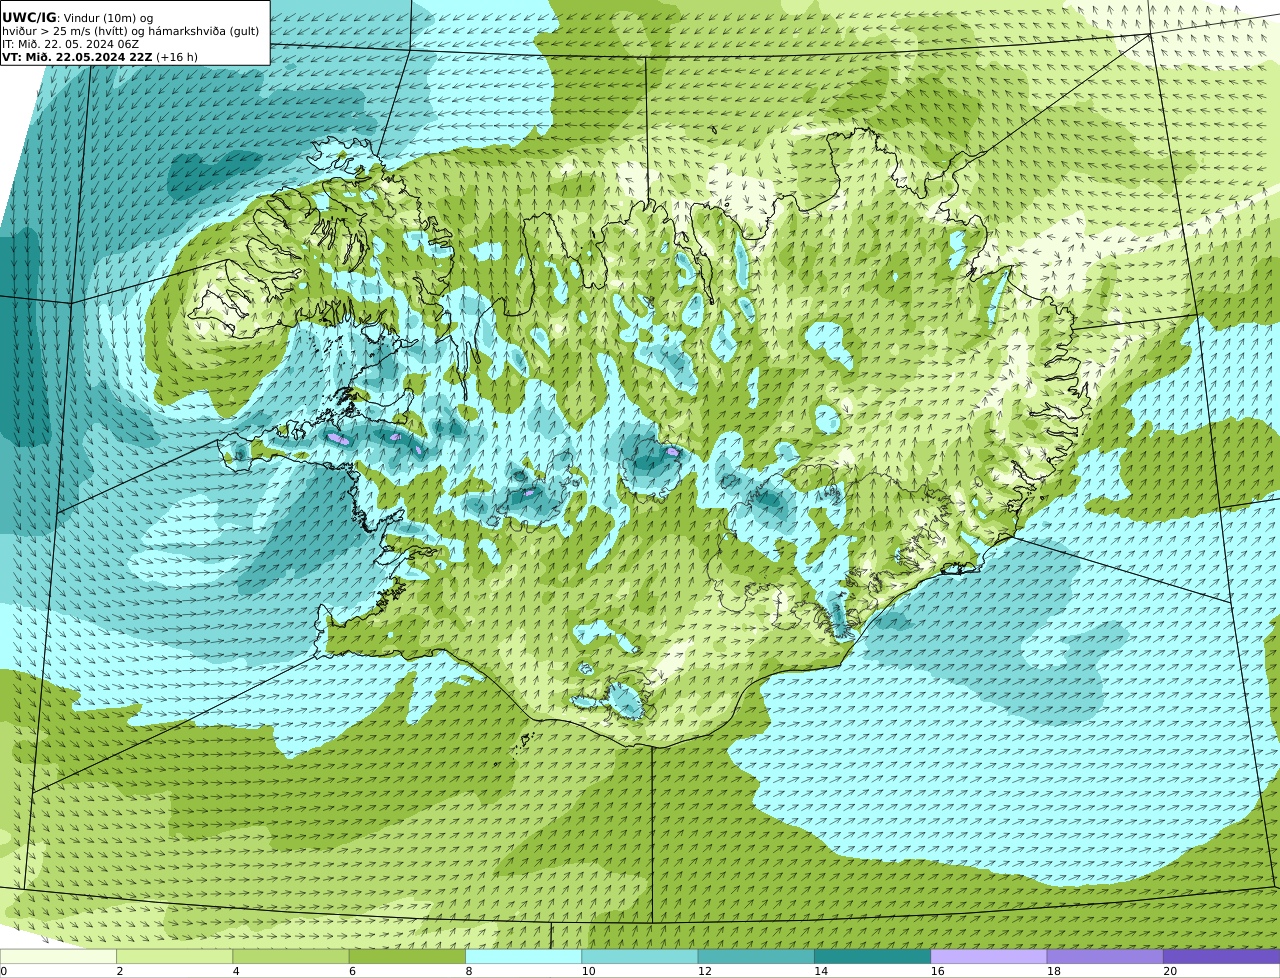Click the "14" label on the color scale
1280x978 pixels.
[821, 971]
